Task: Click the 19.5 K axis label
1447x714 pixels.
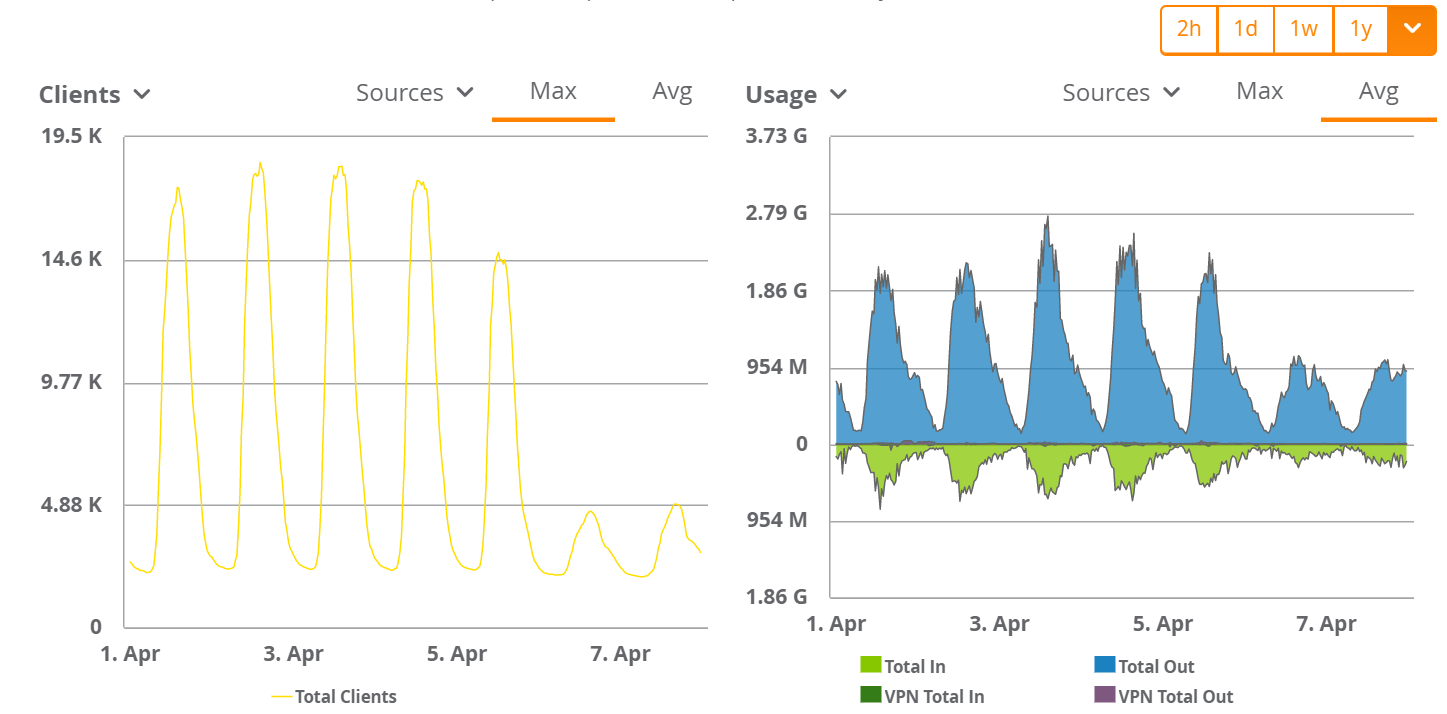Action: click(x=72, y=137)
